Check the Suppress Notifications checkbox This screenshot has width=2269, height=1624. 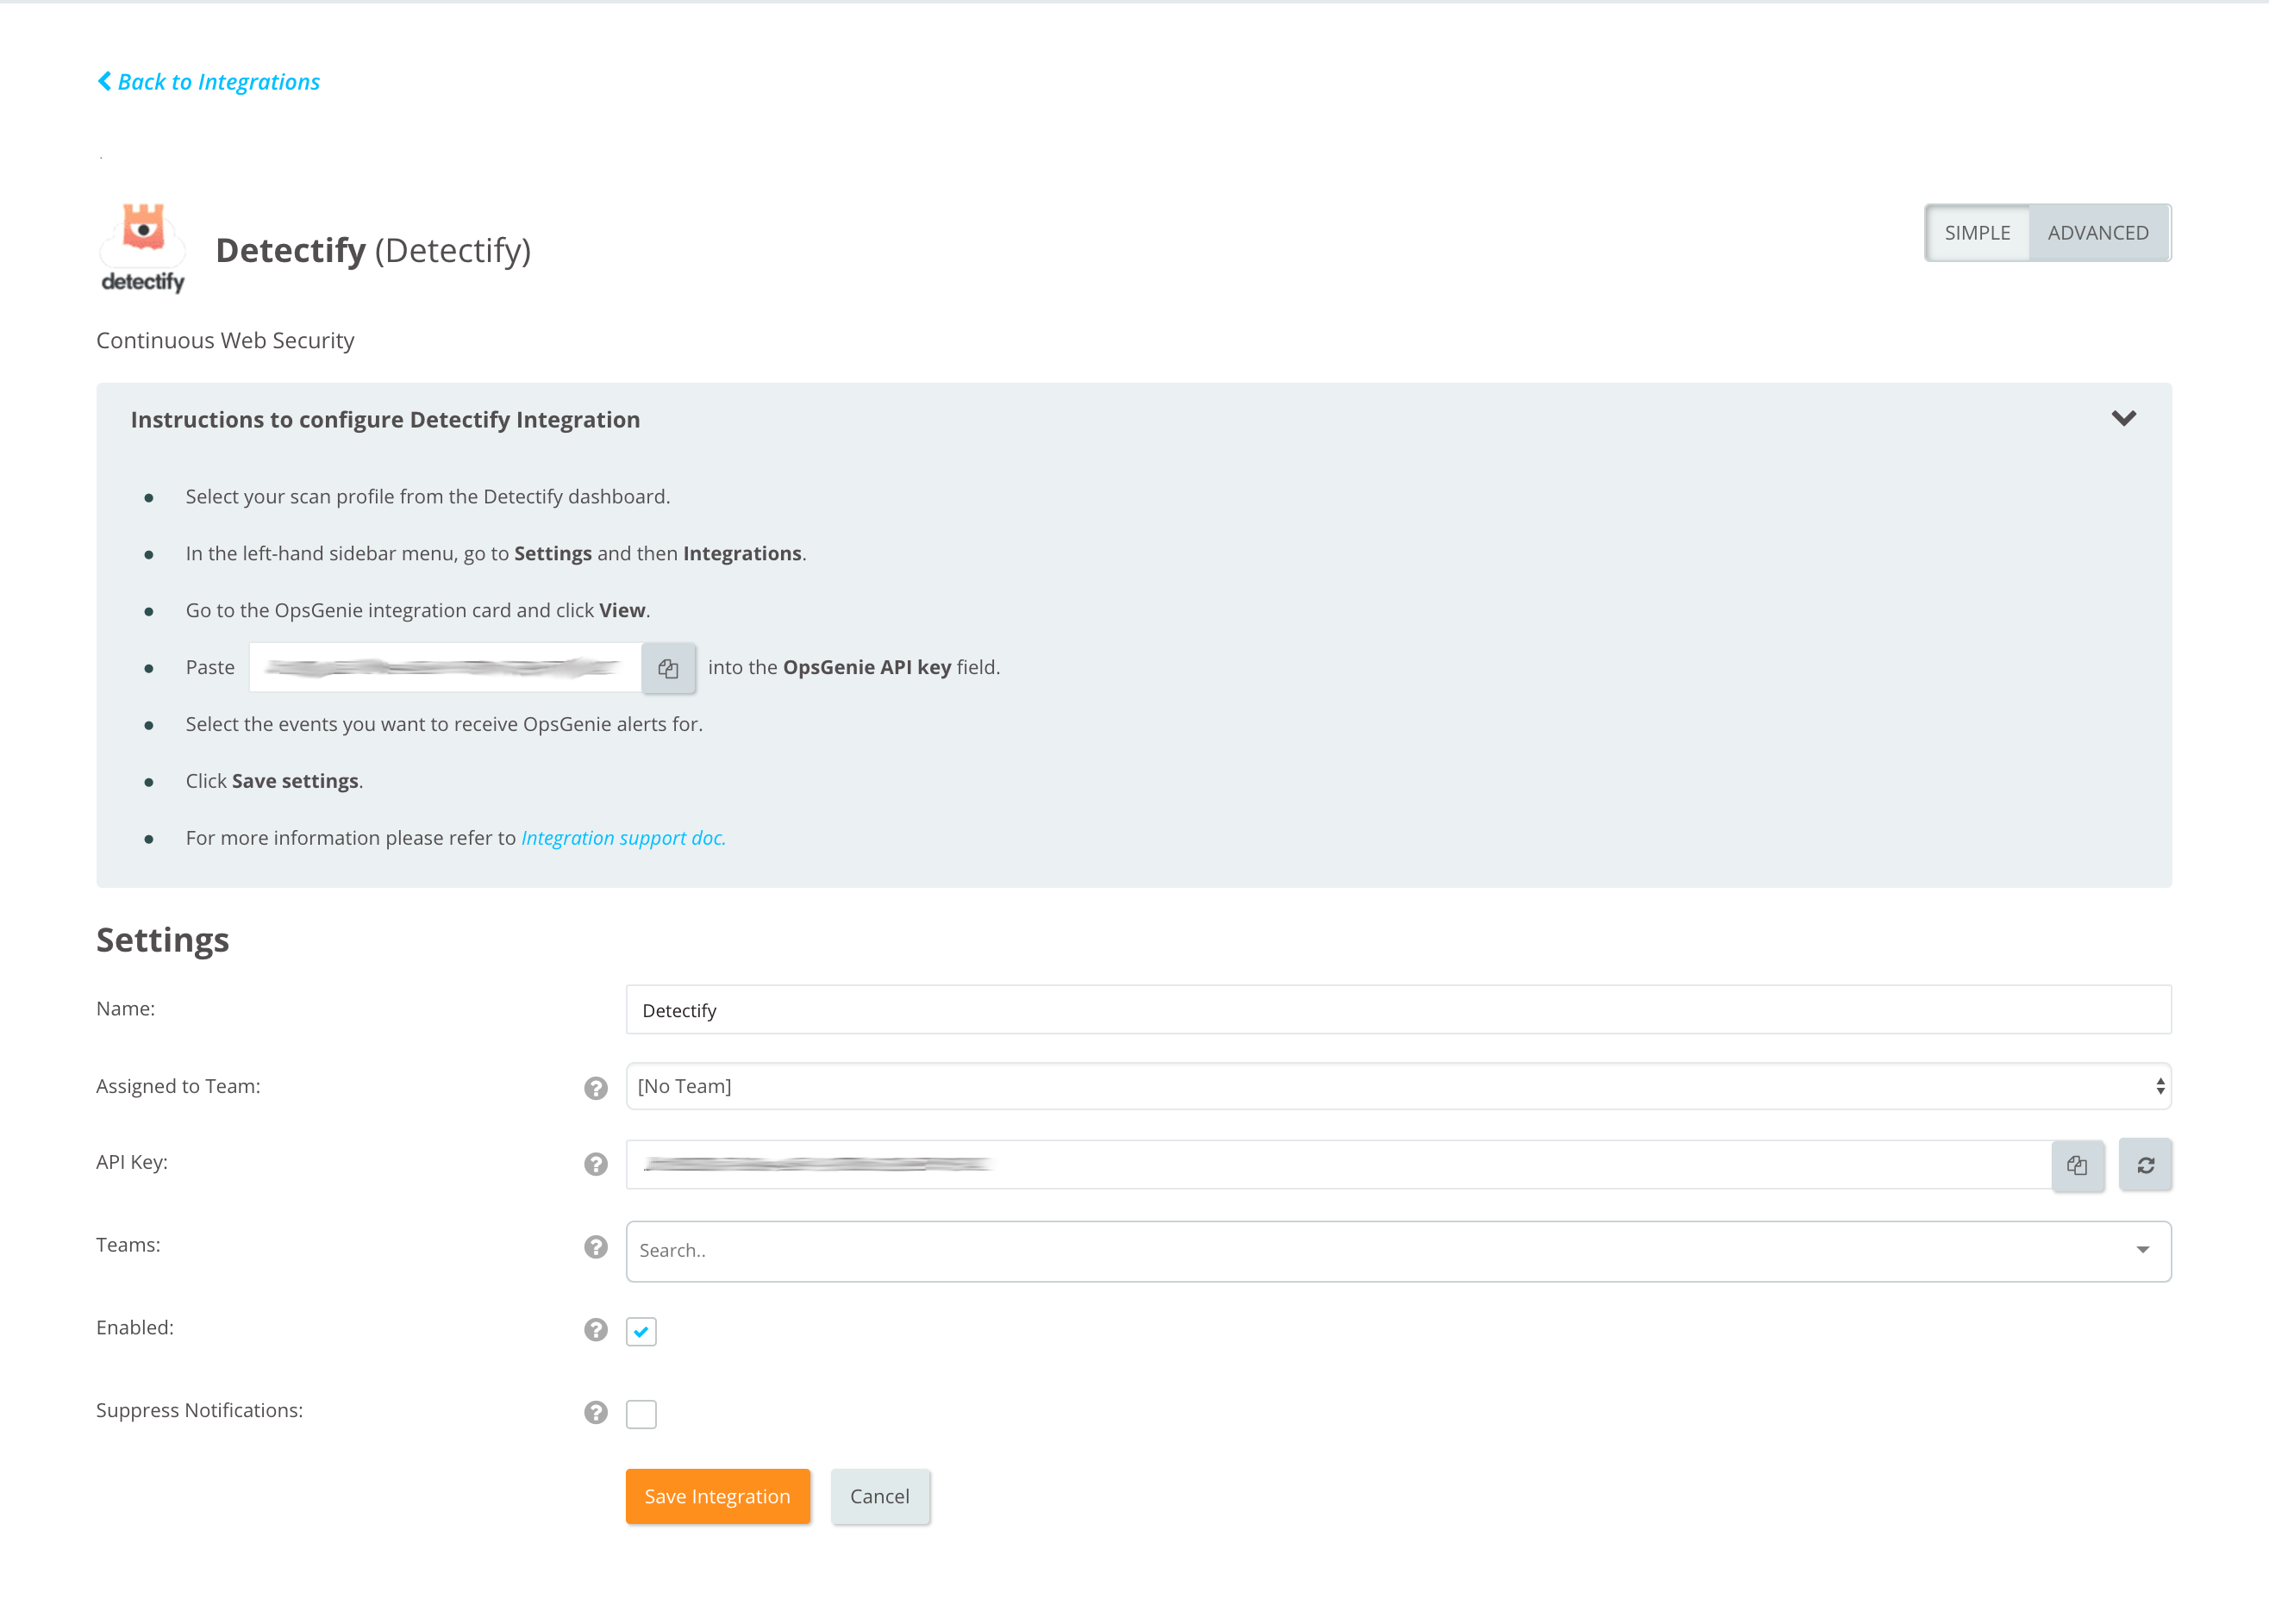click(x=641, y=1414)
